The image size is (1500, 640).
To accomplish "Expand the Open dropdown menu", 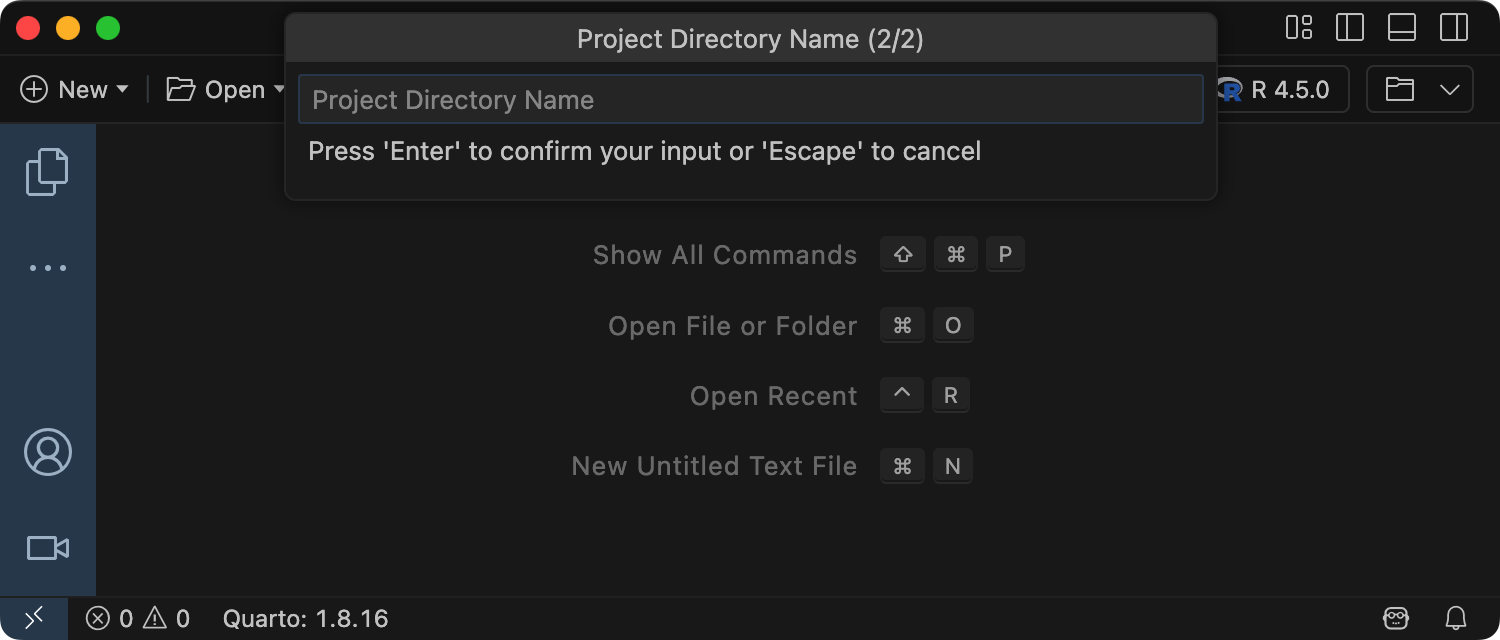I will [x=279, y=90].
